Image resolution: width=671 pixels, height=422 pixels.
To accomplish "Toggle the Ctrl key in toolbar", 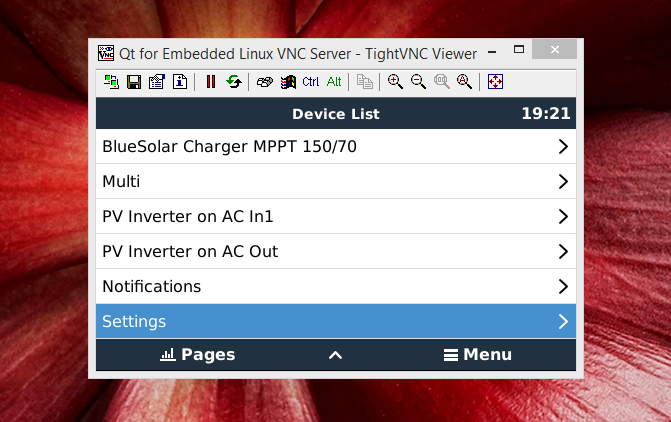I will [x=311, y=82].
